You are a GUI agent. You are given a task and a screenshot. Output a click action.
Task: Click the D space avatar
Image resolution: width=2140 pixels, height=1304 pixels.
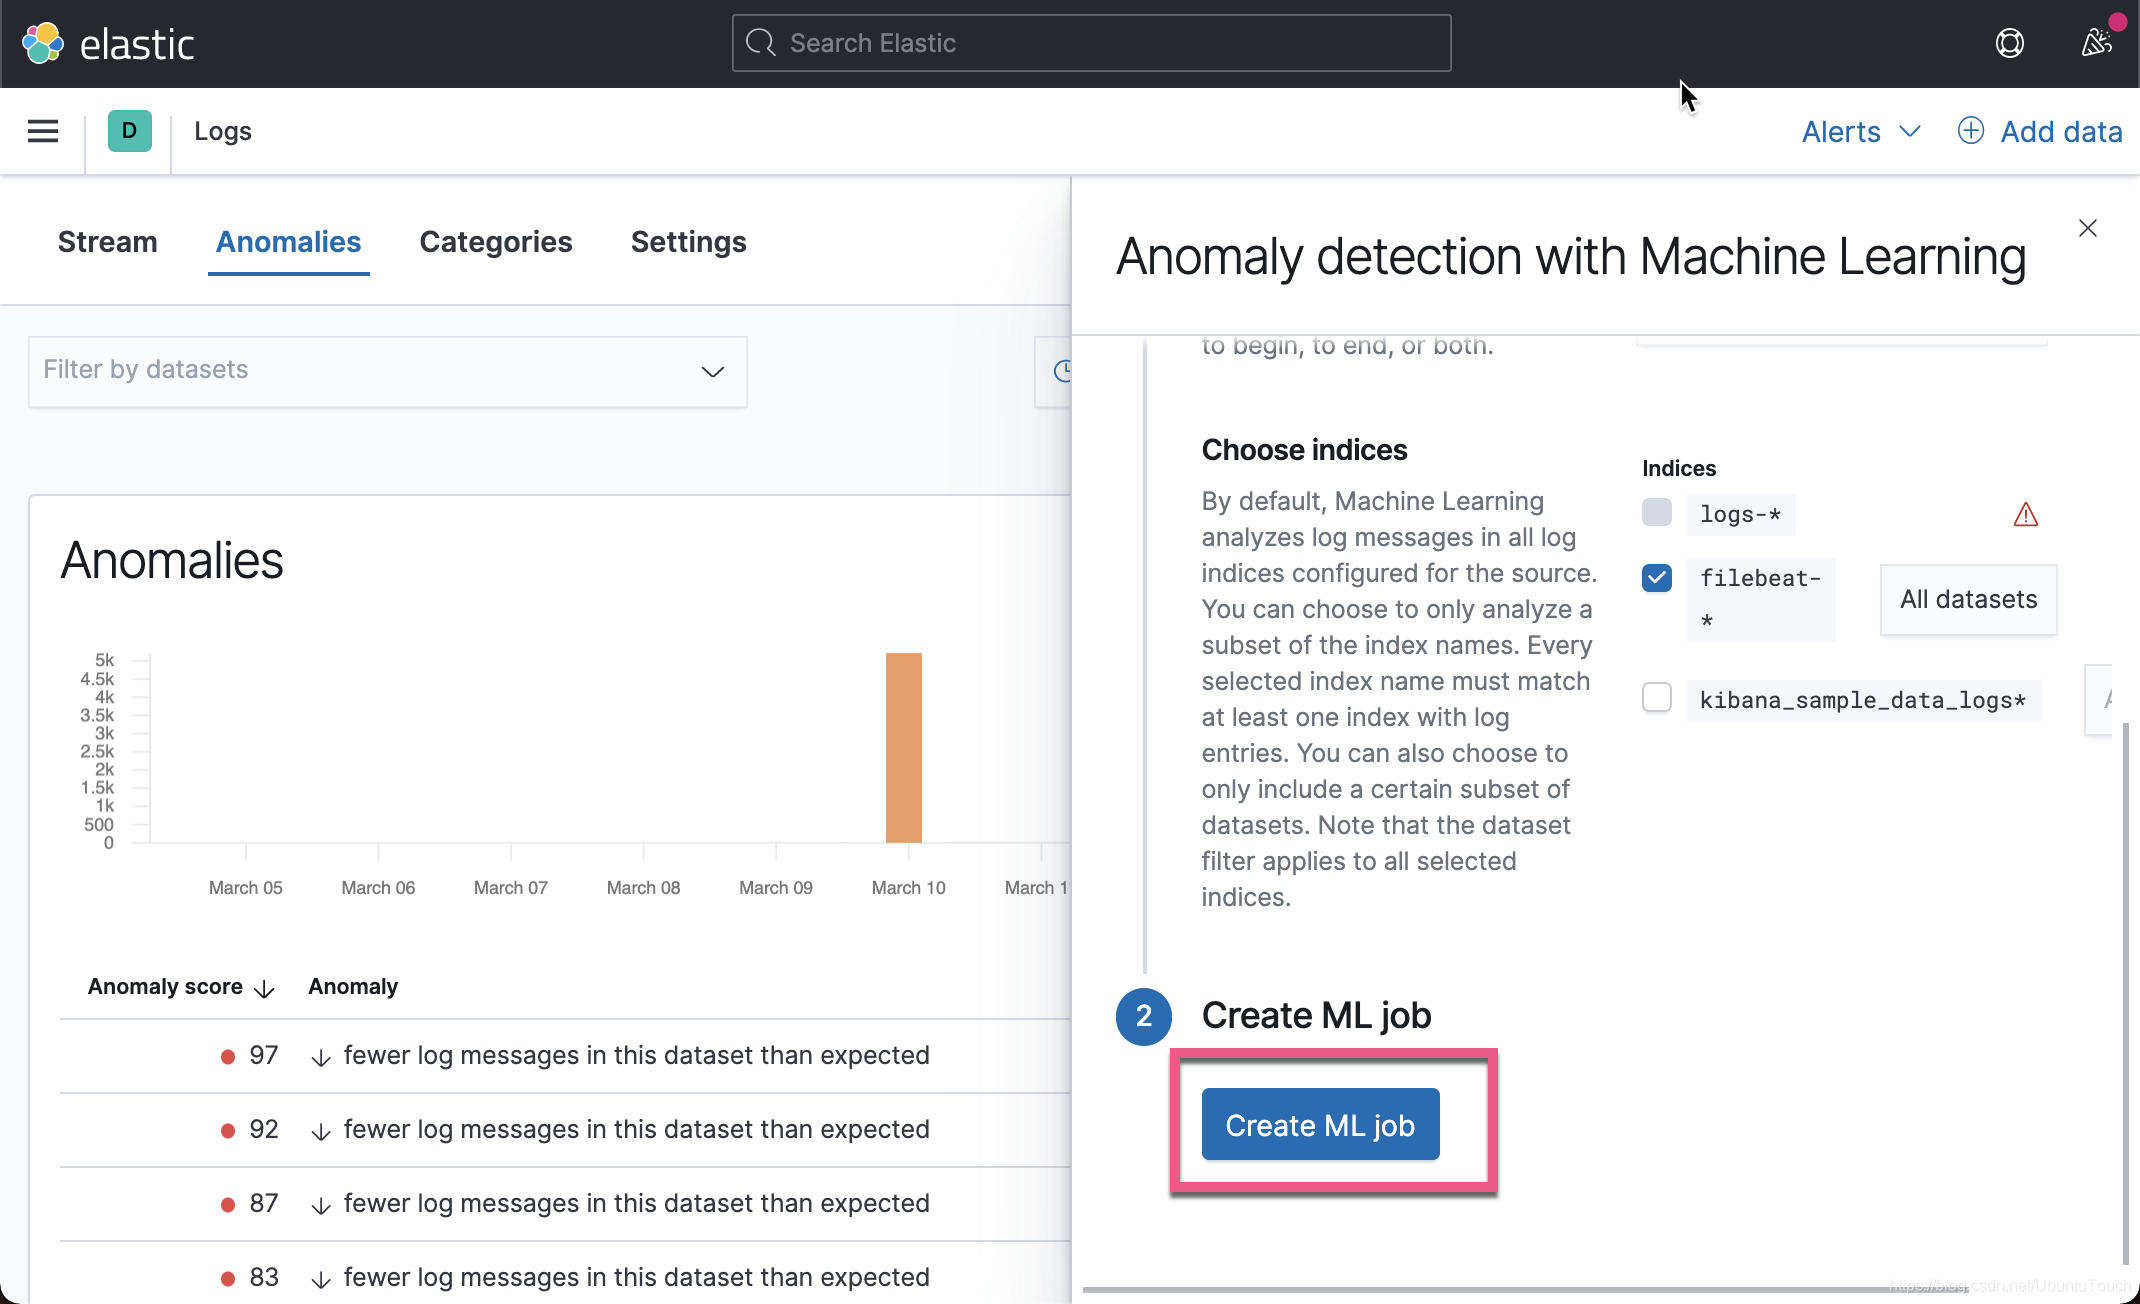click(x=129, y=131)
